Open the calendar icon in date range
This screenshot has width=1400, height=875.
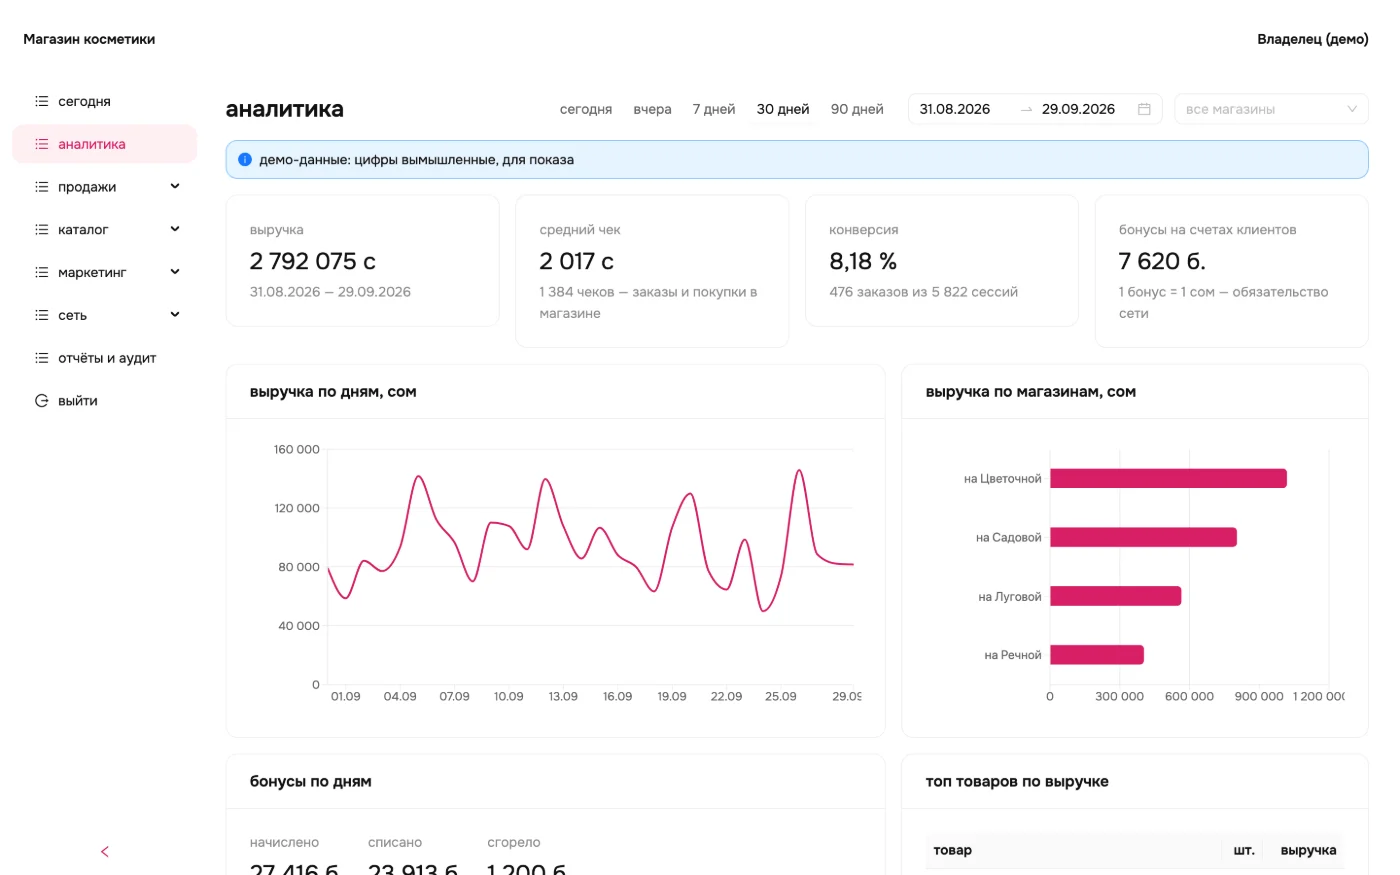coord(1144,109)
